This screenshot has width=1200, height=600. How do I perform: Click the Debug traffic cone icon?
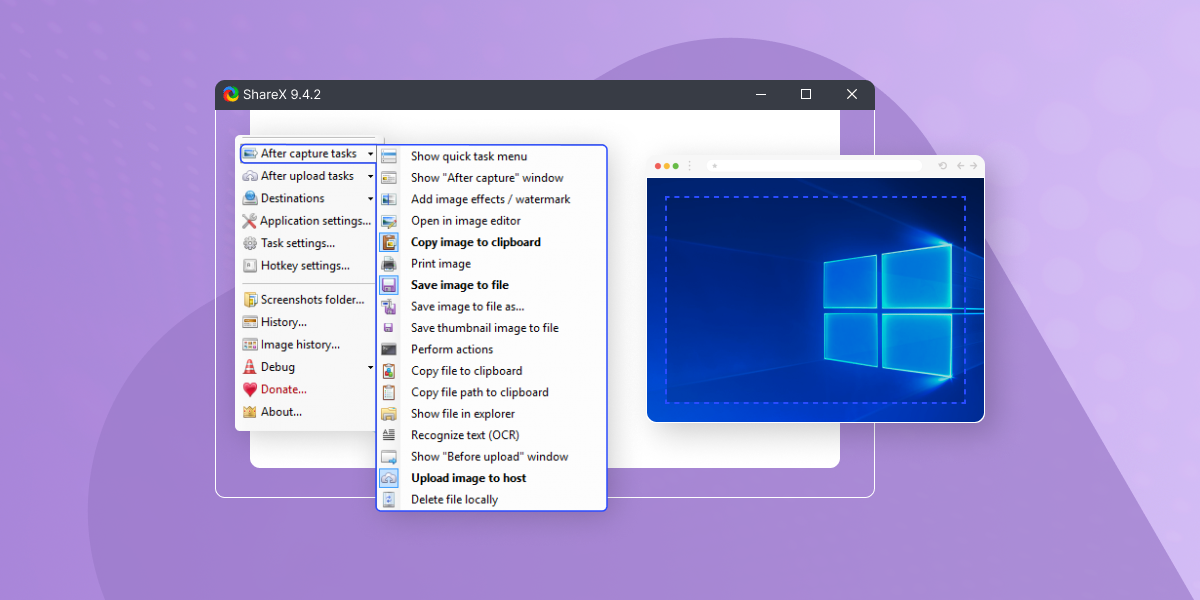click(250, 367)
